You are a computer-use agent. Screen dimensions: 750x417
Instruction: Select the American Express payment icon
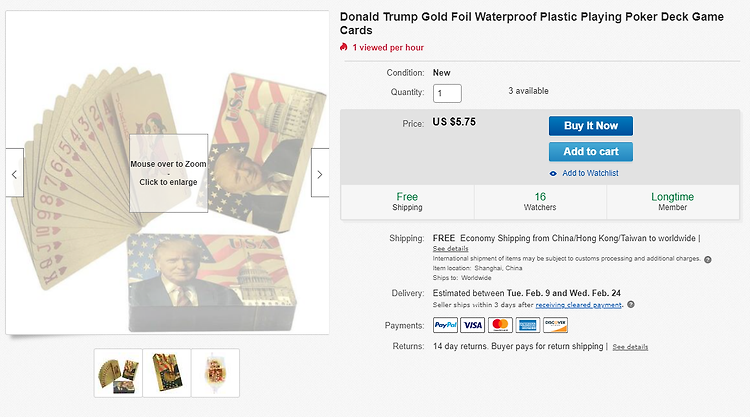pyautogui.click(x=528, y=325)
